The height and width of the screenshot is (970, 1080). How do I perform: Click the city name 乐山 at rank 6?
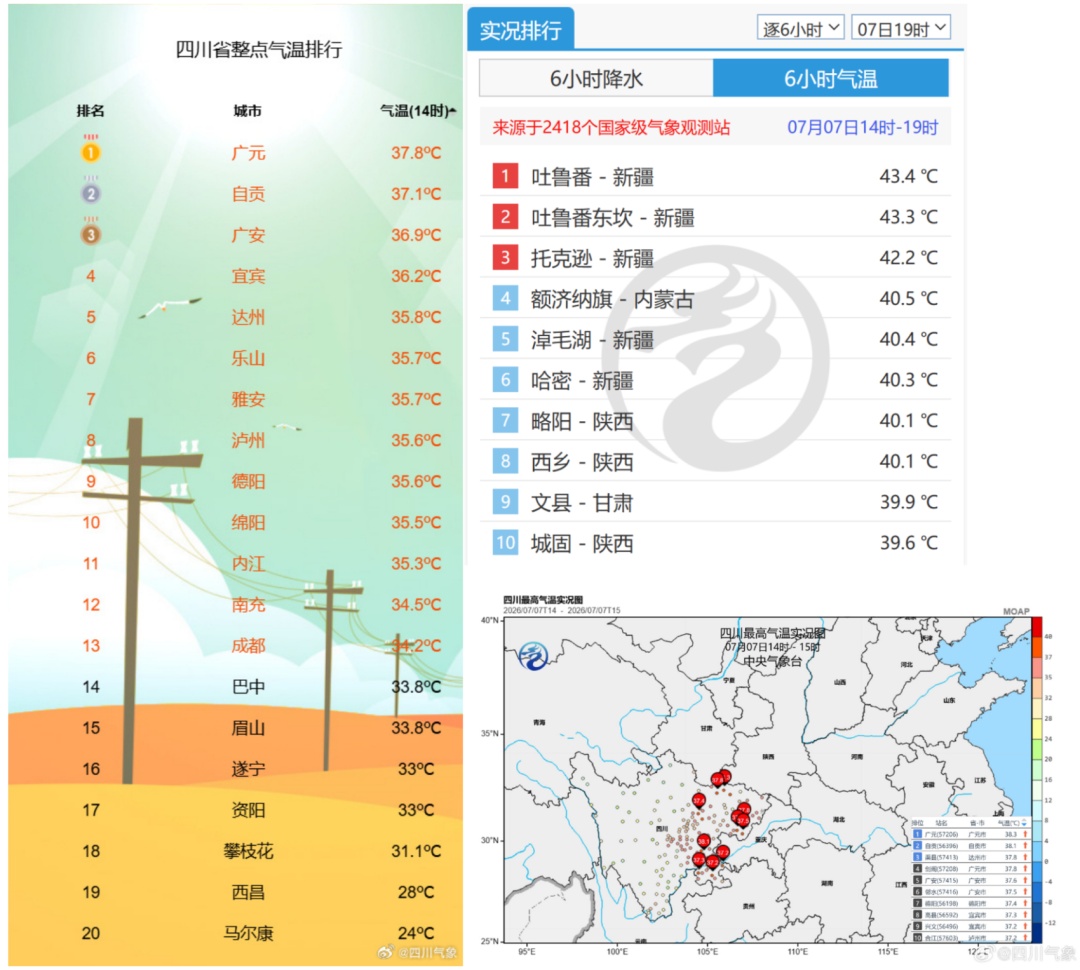(x=248, y=358)
